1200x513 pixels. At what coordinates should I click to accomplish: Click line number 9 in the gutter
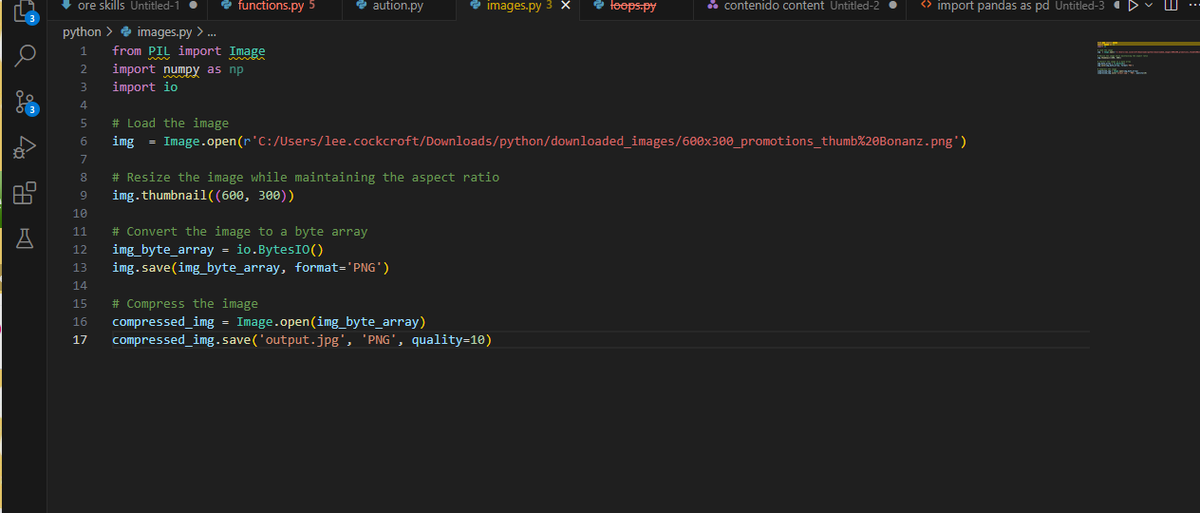tap(84, 195)
